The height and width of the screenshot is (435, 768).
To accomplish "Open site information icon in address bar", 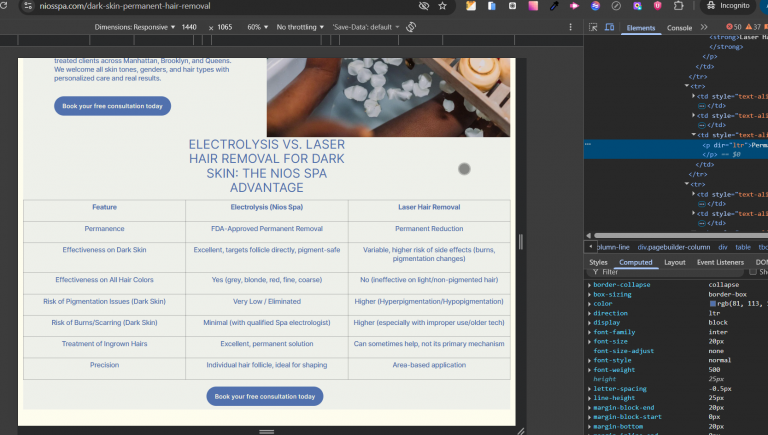I will [x=28, y=6].
